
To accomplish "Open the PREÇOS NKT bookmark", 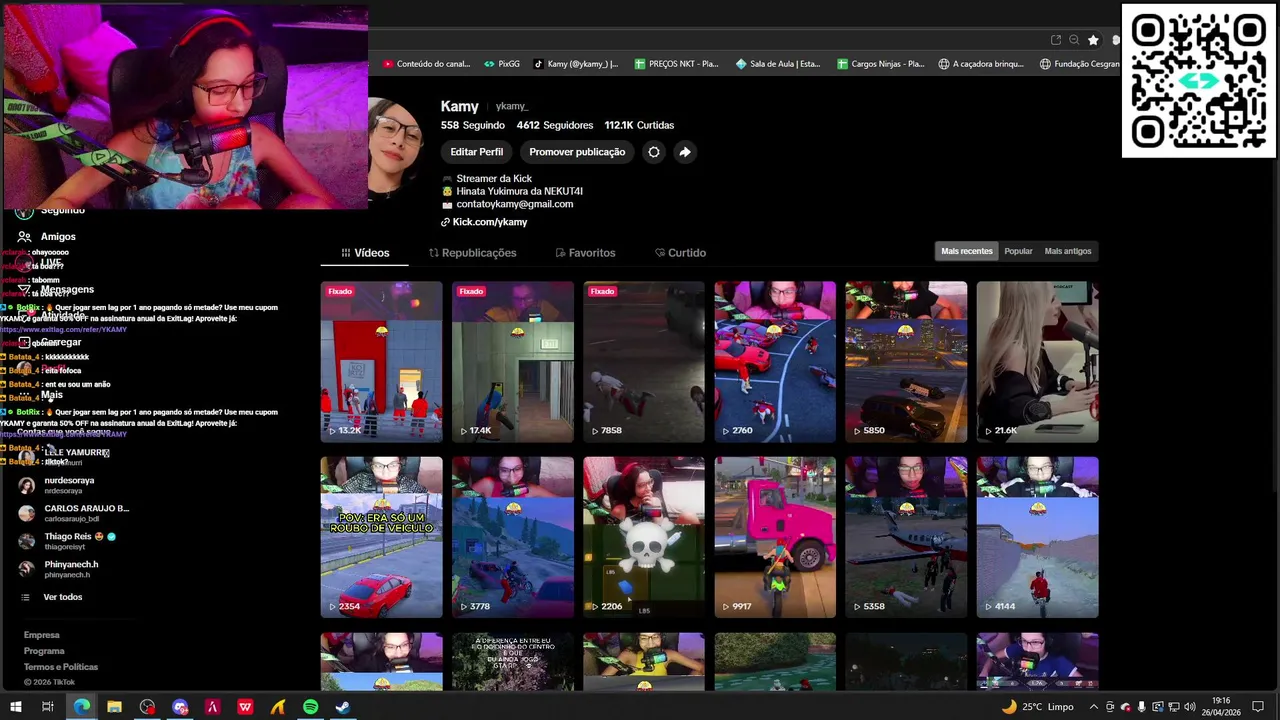I will (677, 64).
